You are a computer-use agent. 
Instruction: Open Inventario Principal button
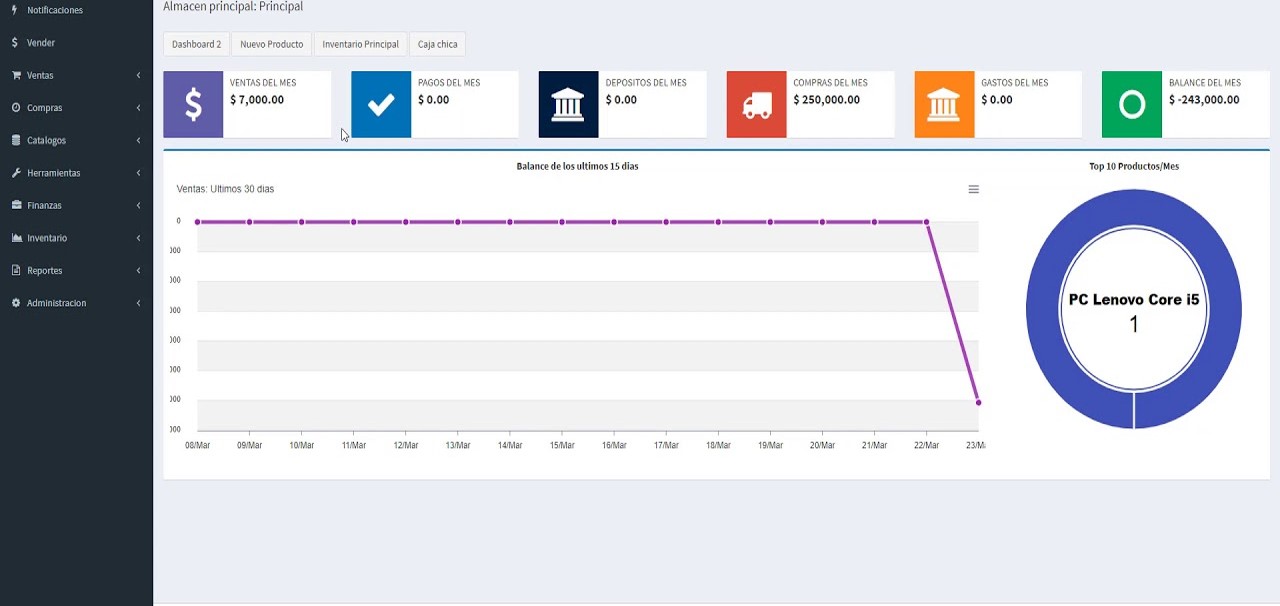pyautogui.click(x=360, y=44)
